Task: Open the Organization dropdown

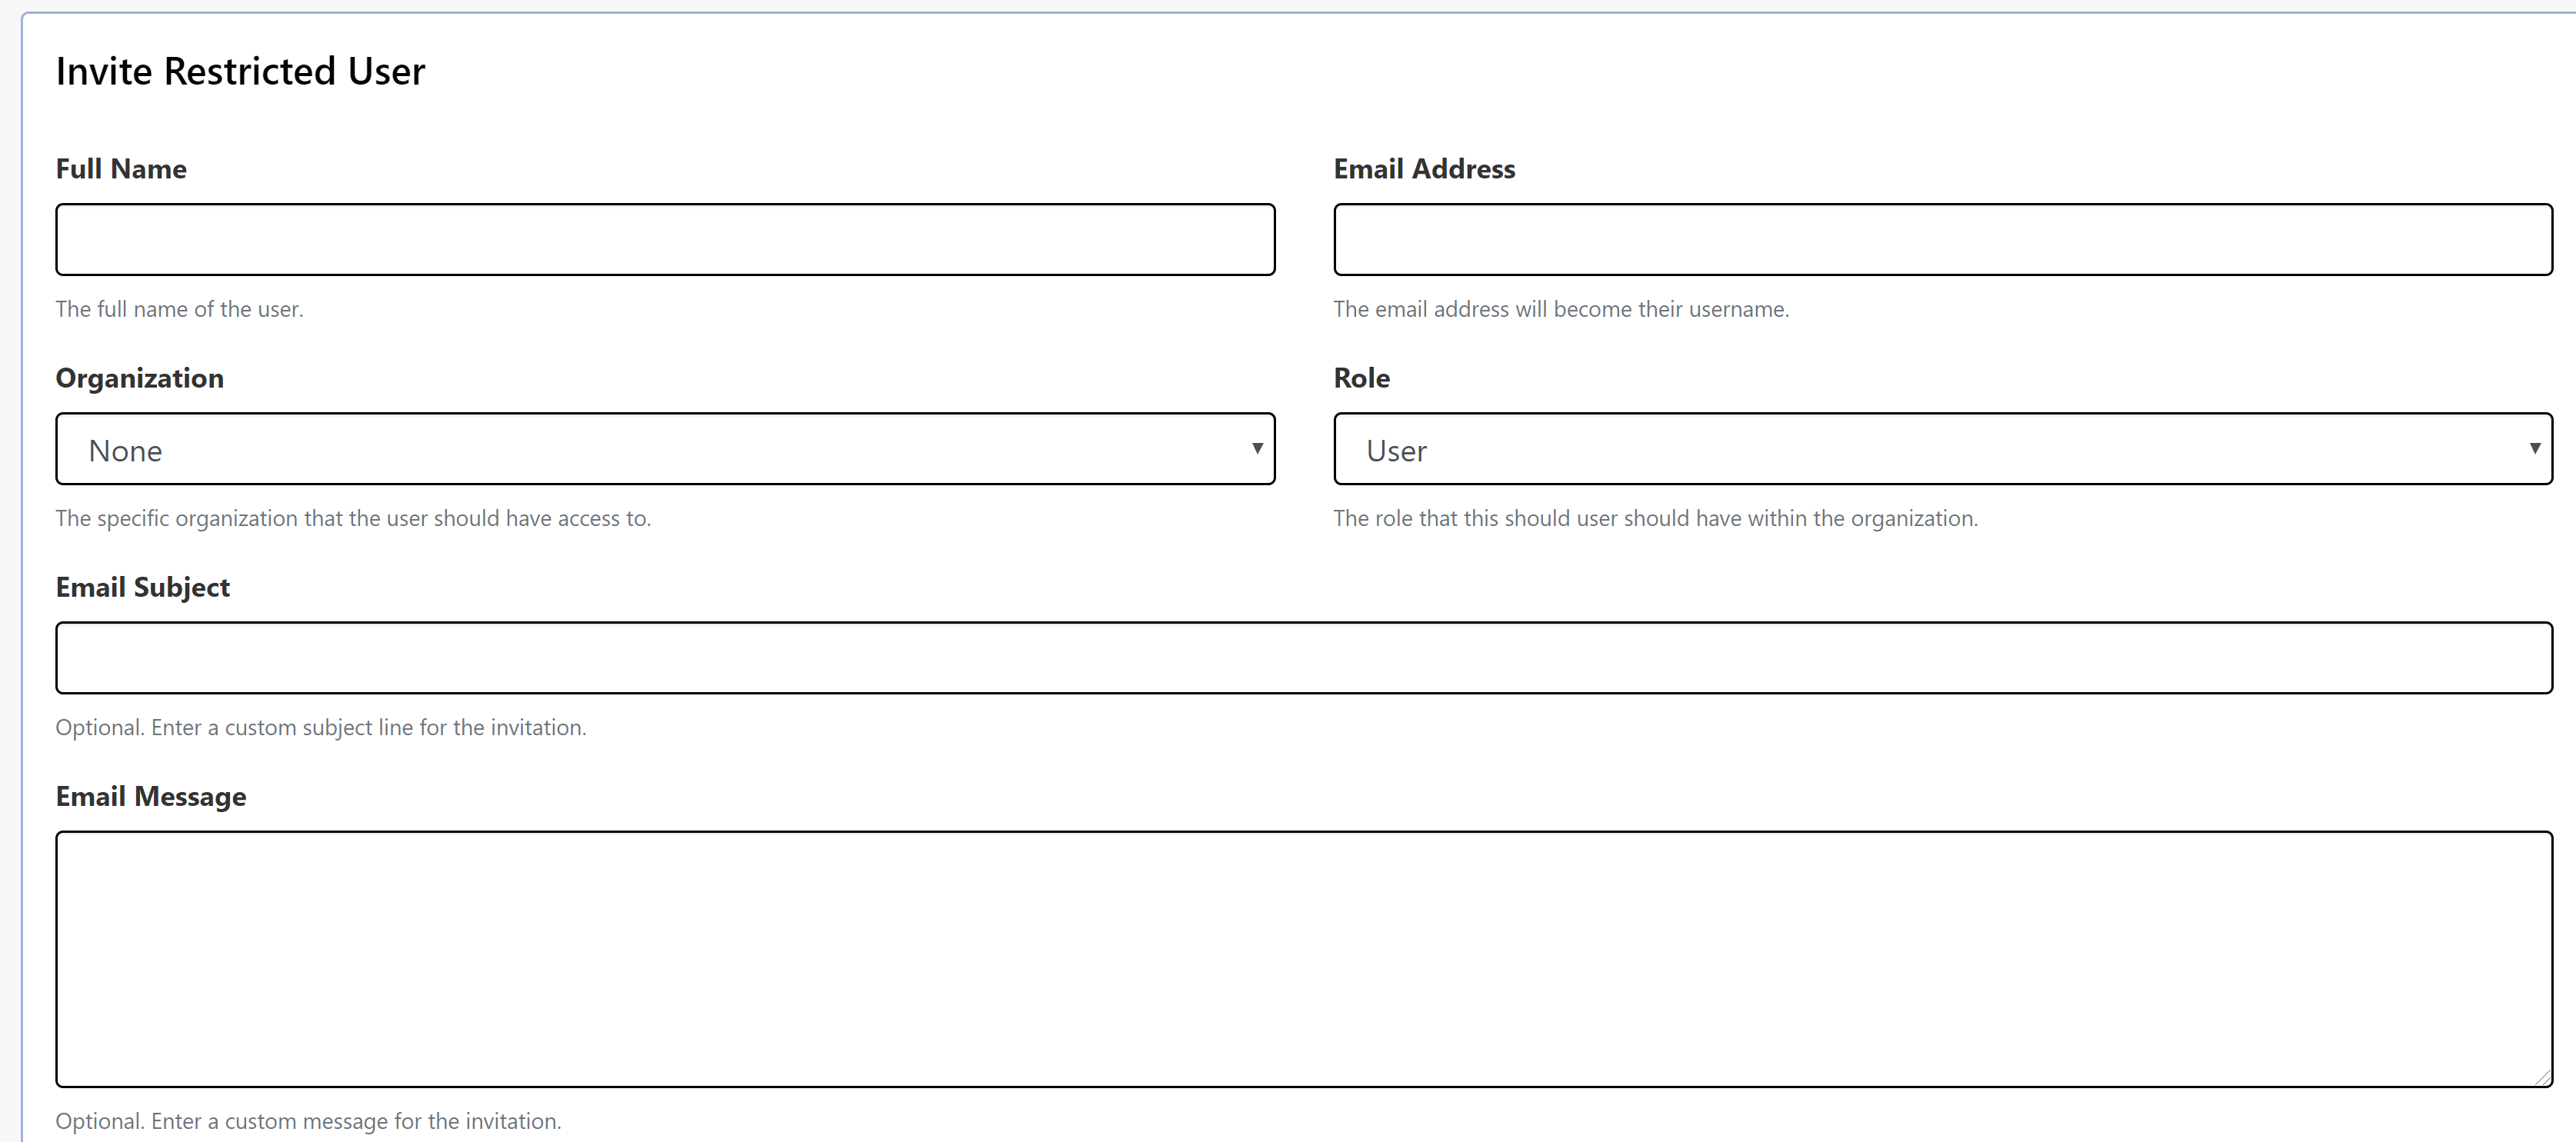Action: (665, 449)
